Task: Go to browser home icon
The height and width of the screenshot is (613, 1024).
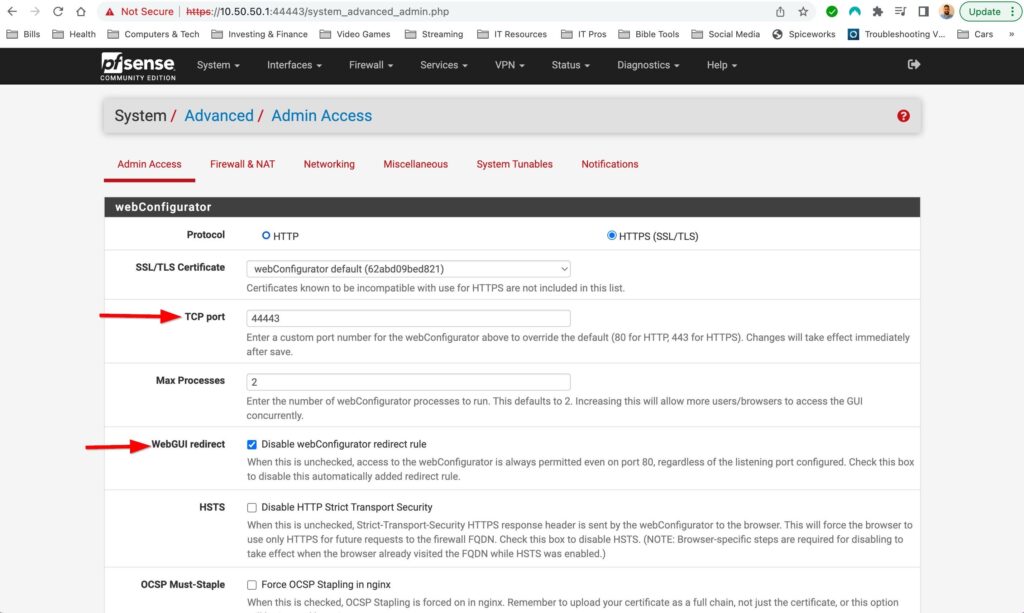Action: (80, 12)
